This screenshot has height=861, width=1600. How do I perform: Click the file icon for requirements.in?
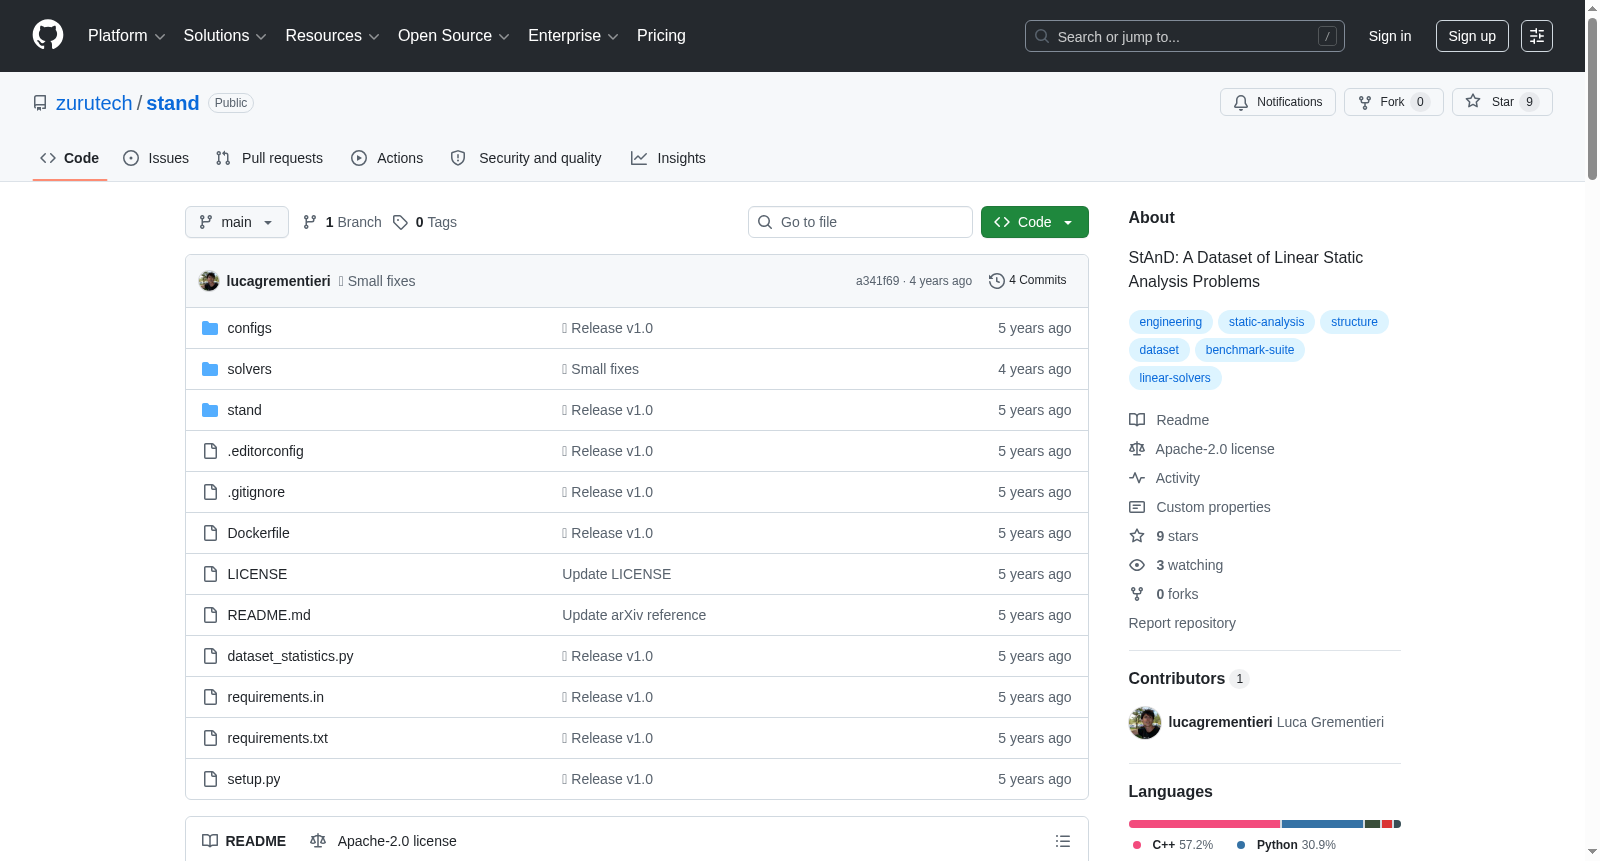tap(210, 697)
